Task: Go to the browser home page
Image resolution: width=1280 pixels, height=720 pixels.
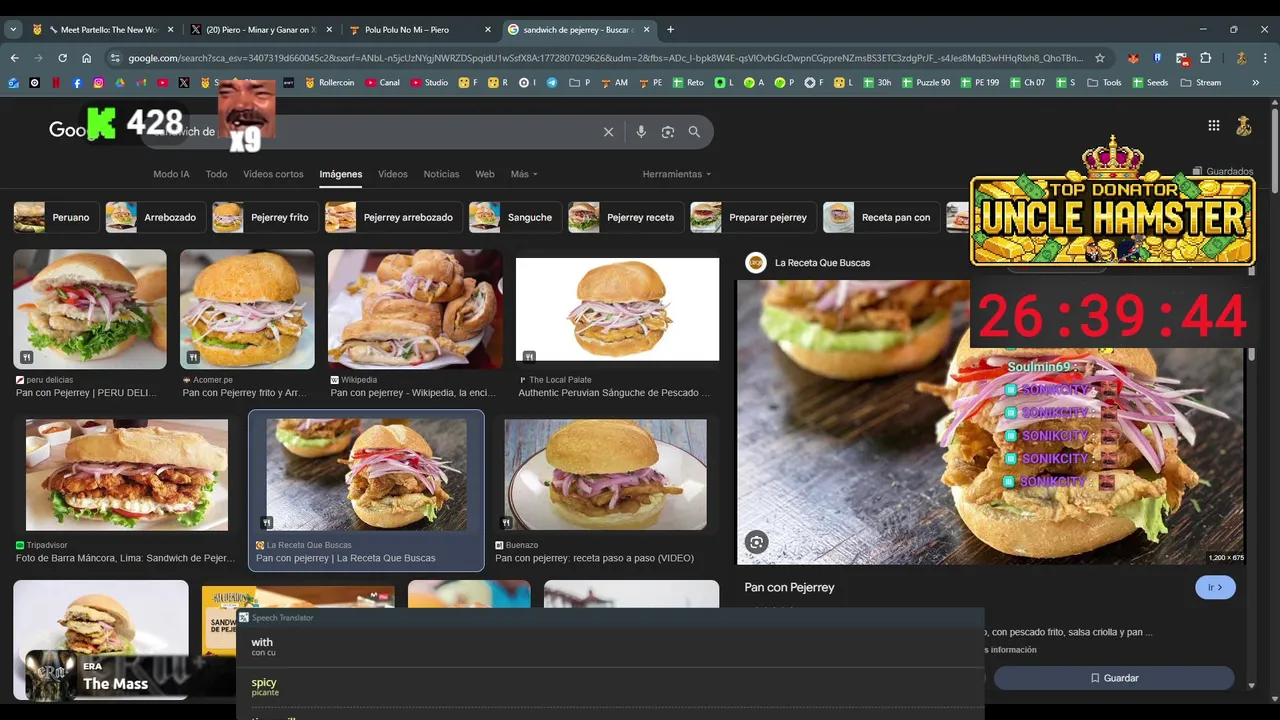Action: point(87,58)
